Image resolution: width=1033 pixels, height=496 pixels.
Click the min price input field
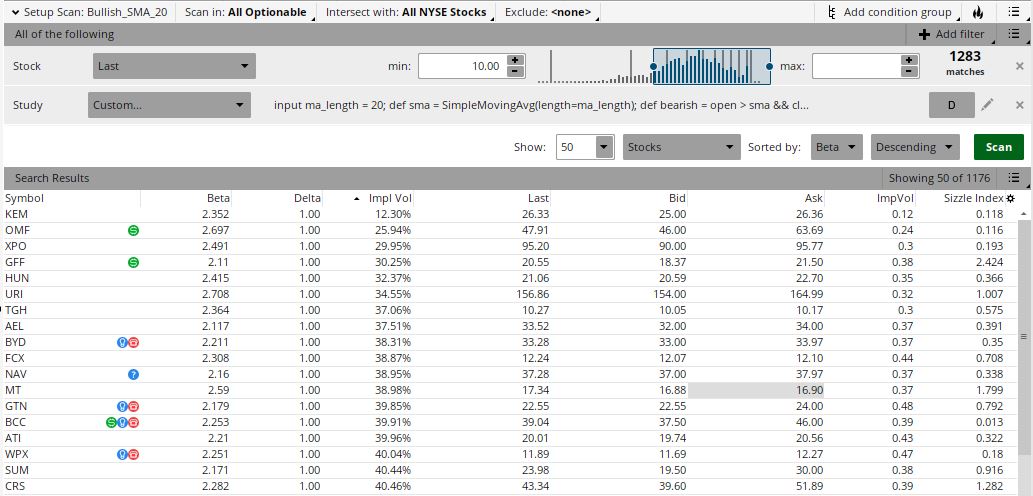point(462,66)
